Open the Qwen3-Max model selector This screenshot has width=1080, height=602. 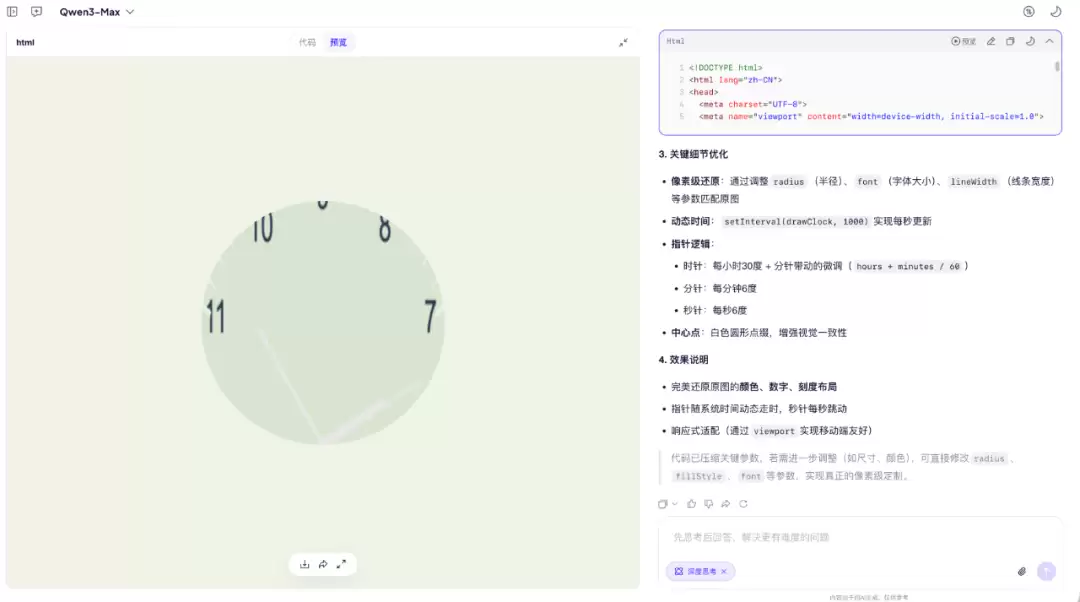[95, 11]
